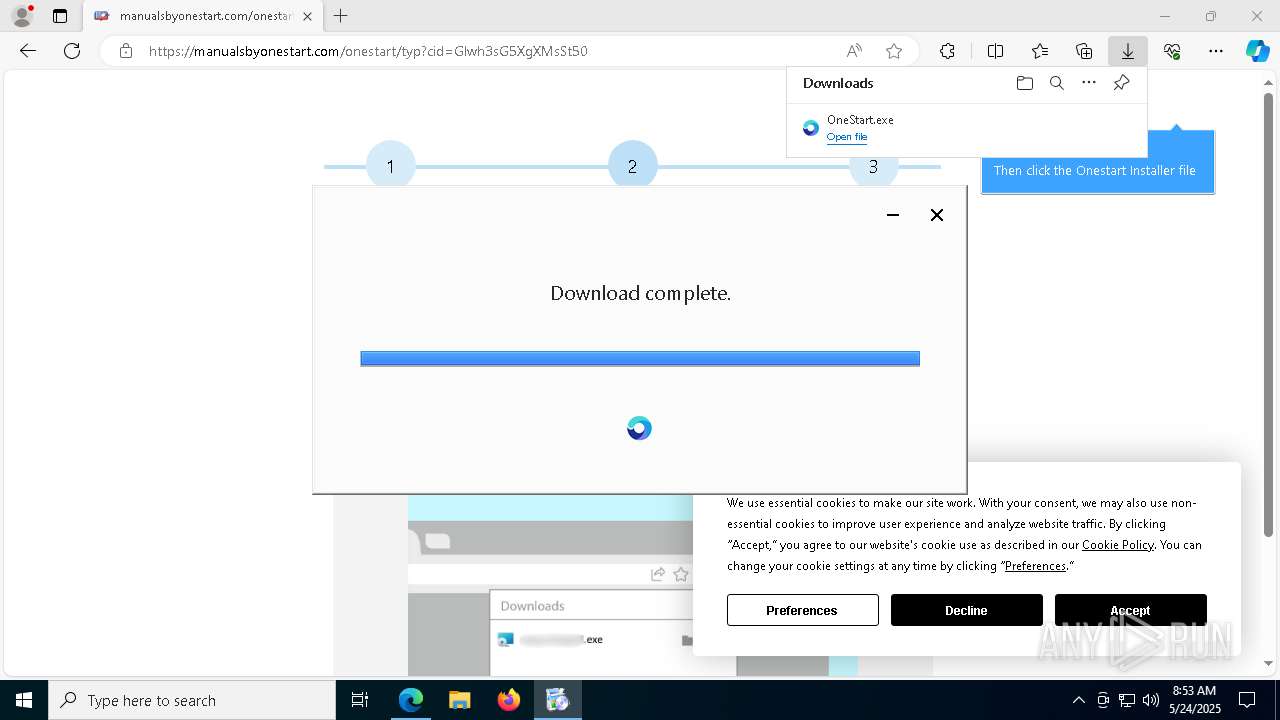Click the OneStart.exe file name

(x=860, y=120)
